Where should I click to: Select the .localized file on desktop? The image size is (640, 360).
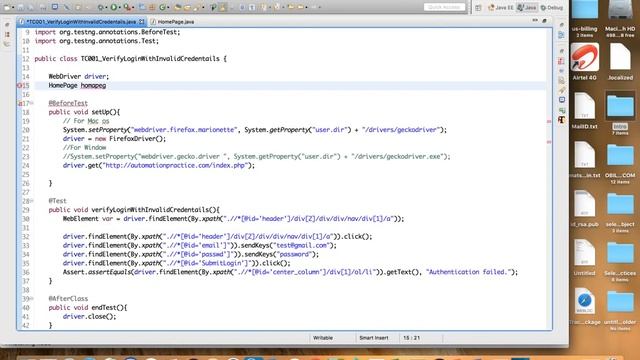(620, 61)
